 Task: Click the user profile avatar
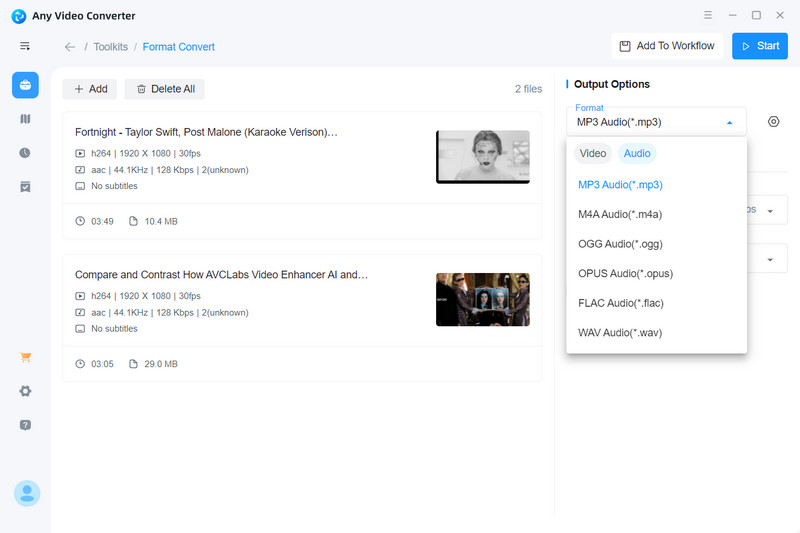coord(26,492)
